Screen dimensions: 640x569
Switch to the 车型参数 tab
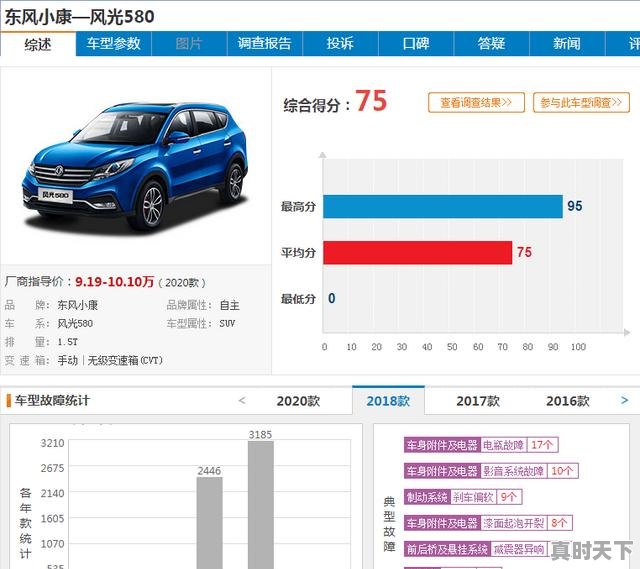tap(113, 44)
